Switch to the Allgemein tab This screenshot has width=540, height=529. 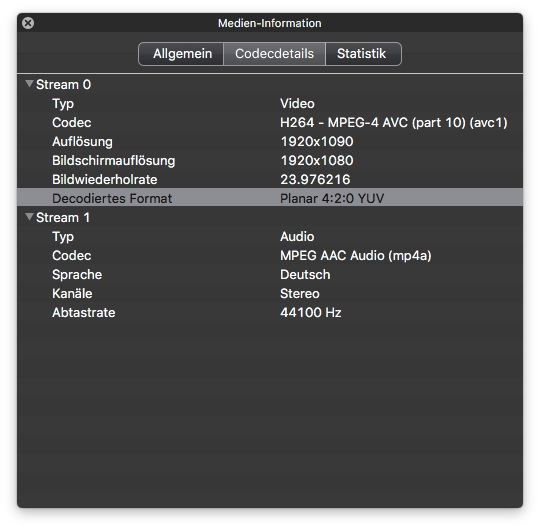click(x=181, y=54)
